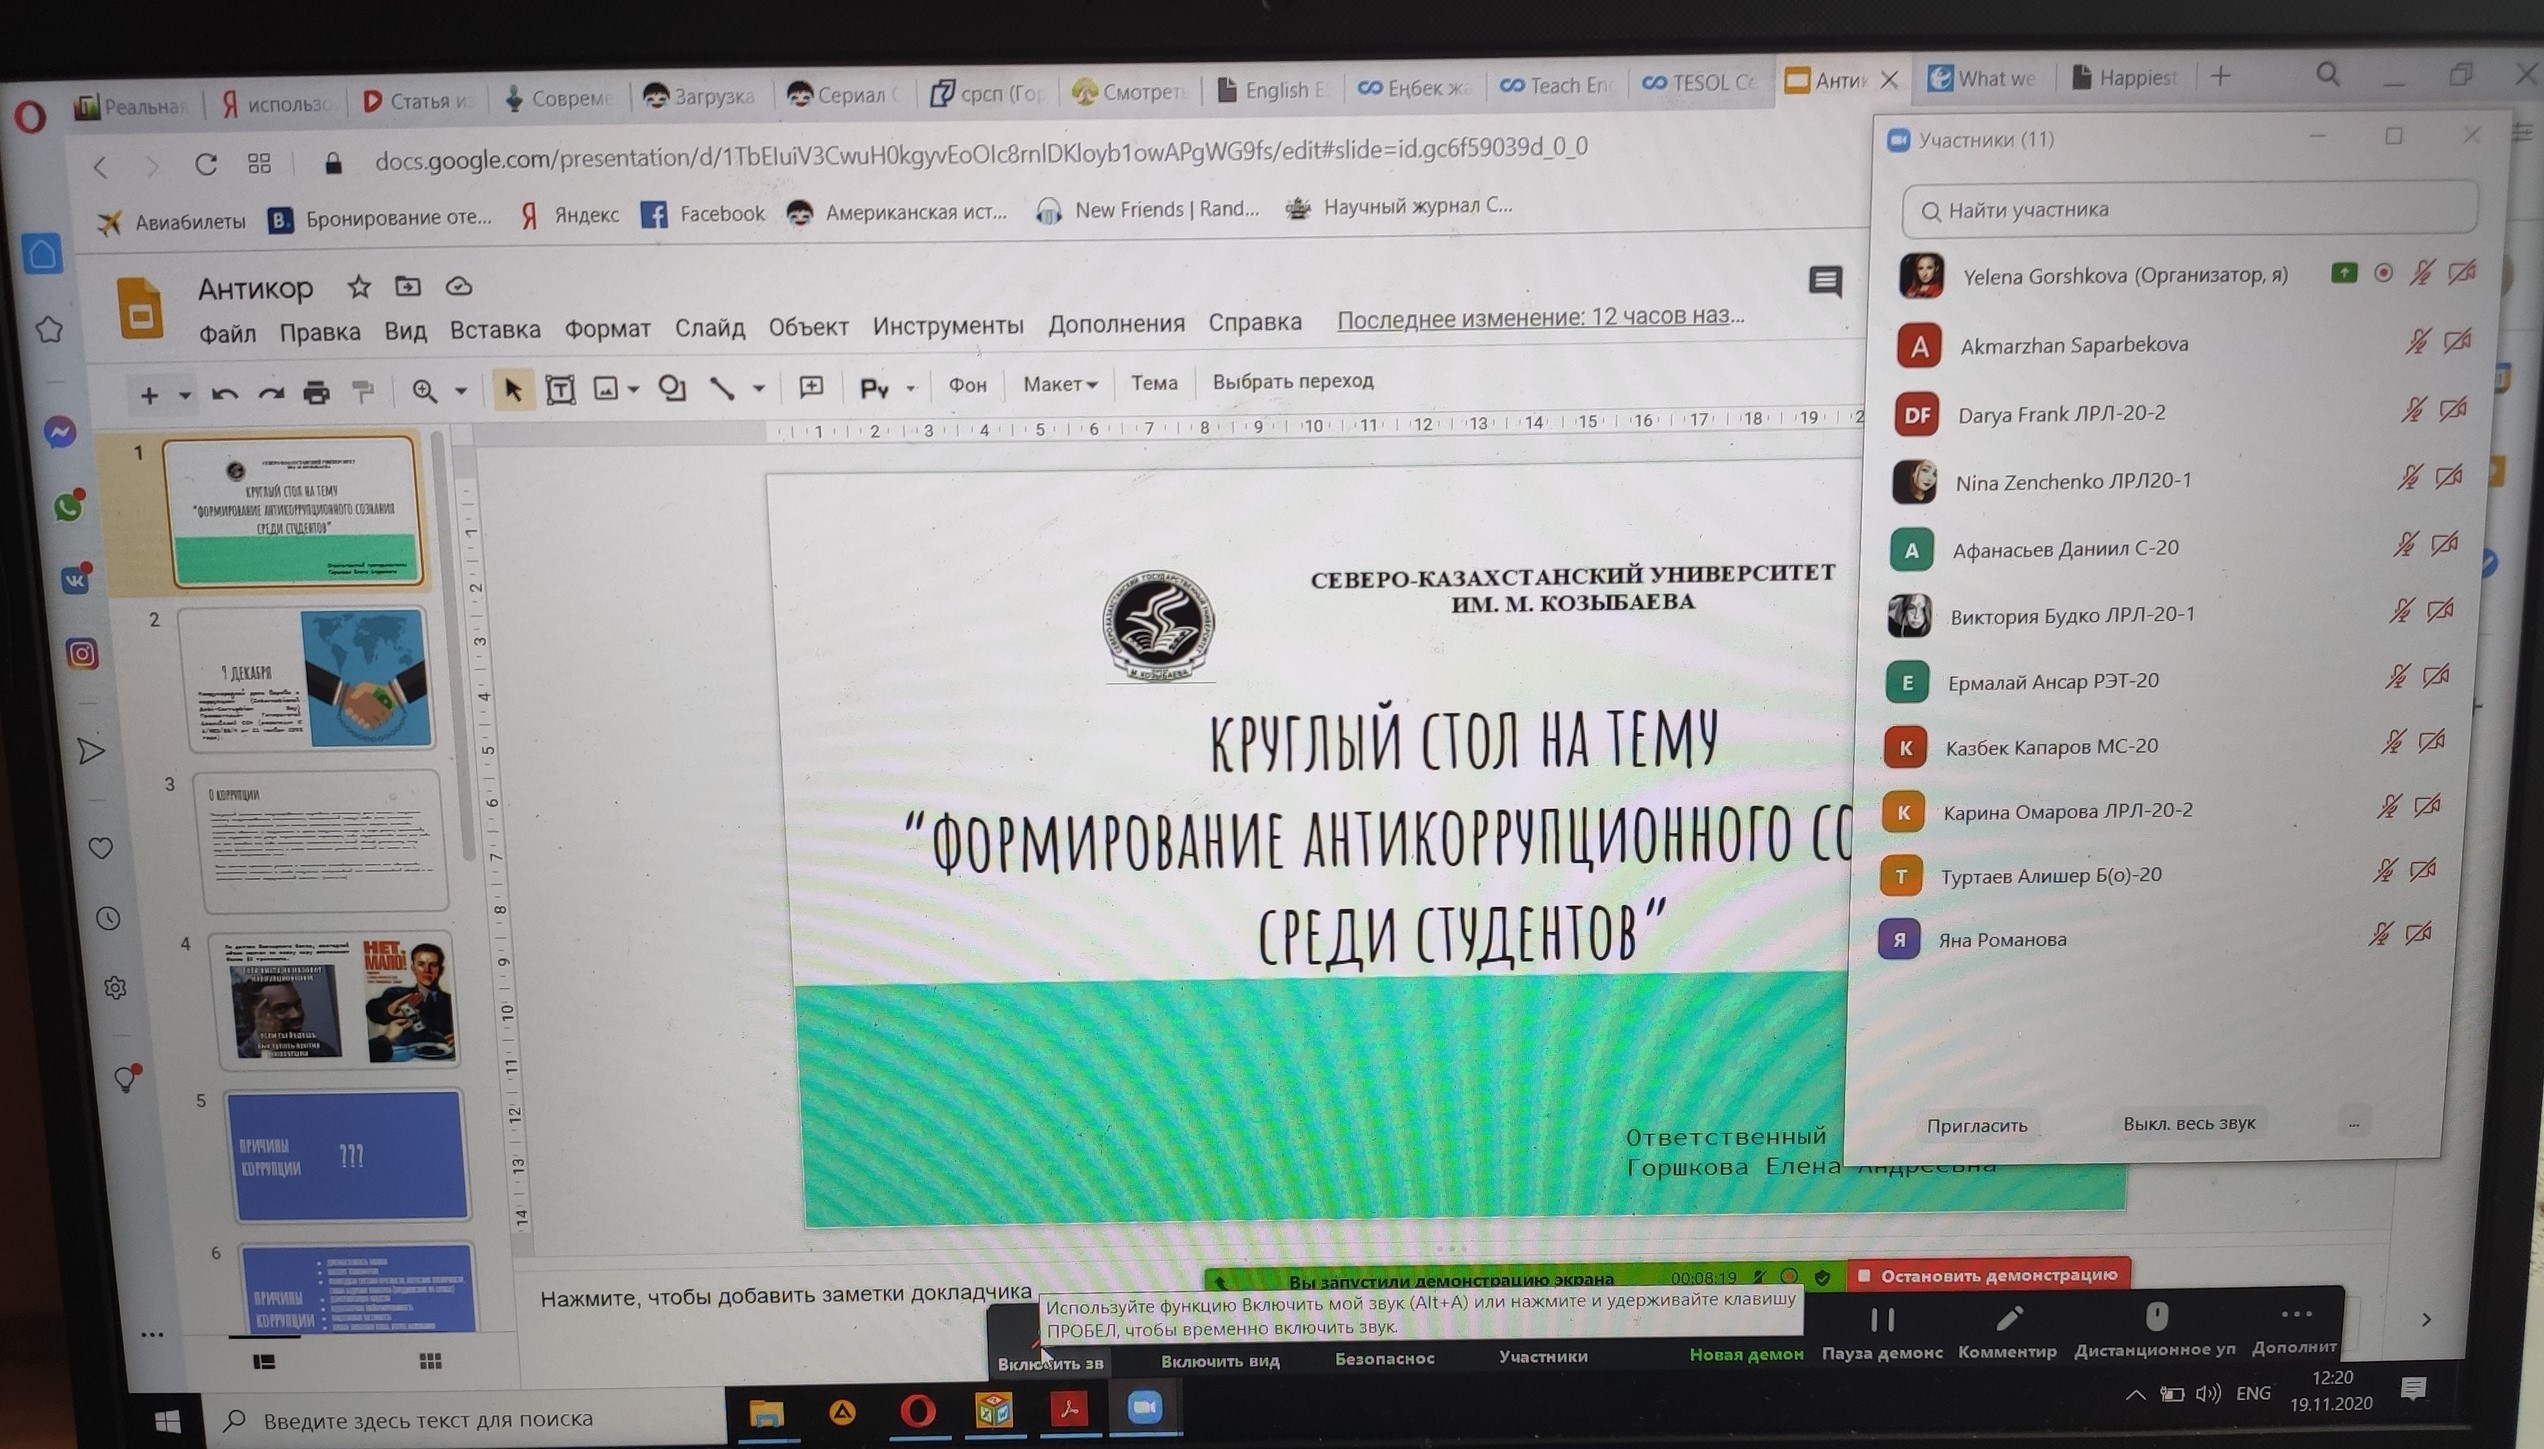This screenshot has height=1449, width=2544.
Task: Click Пригласить in participants panel
Action: tap(1977, 1125)
